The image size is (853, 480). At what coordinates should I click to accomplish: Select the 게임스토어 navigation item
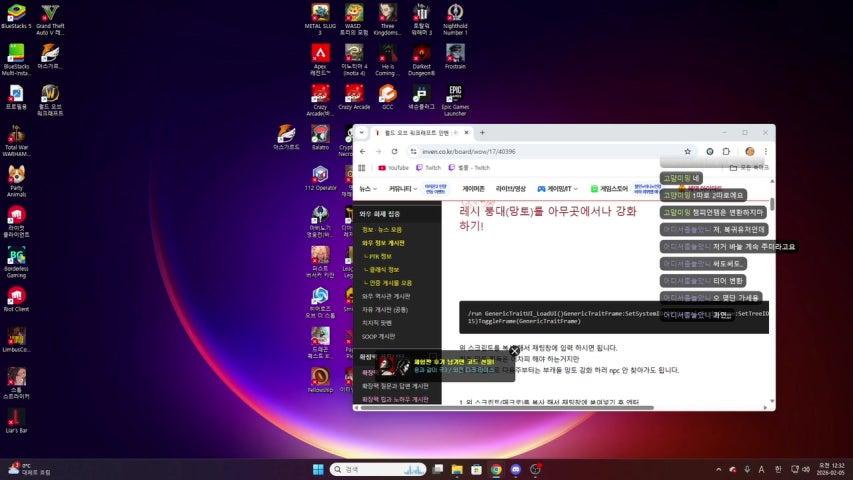(x=609, y=188)
